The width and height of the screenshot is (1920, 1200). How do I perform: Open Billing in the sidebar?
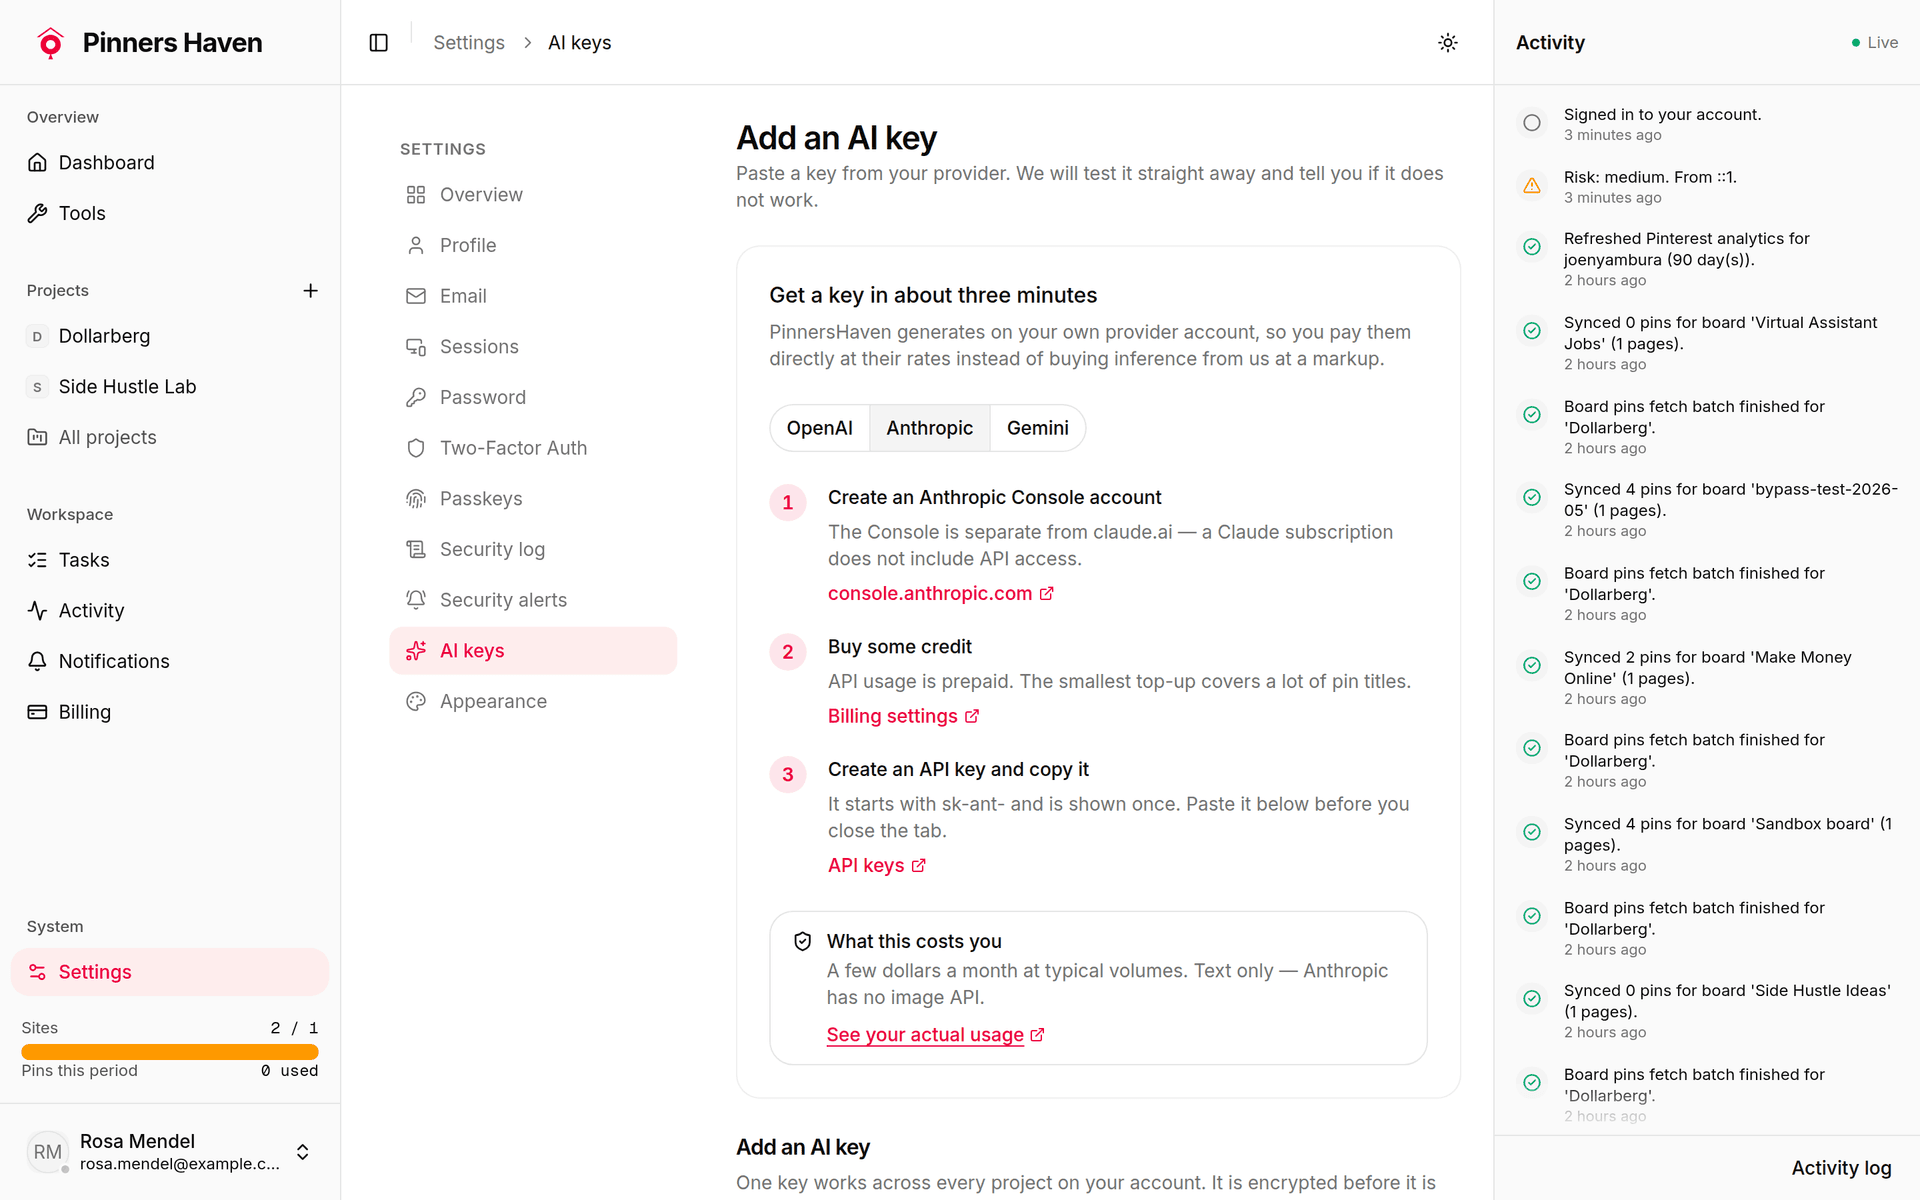170,712
